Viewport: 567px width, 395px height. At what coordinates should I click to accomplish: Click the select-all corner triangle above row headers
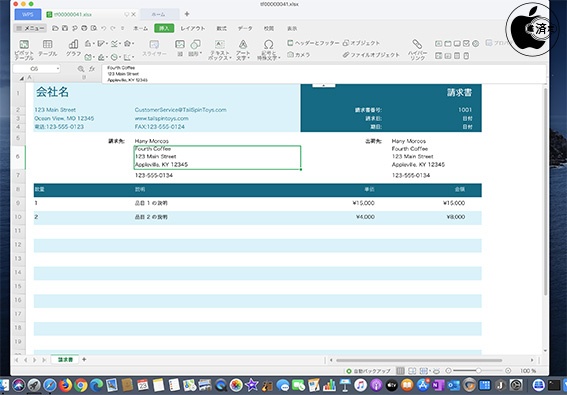pos(21,78)
